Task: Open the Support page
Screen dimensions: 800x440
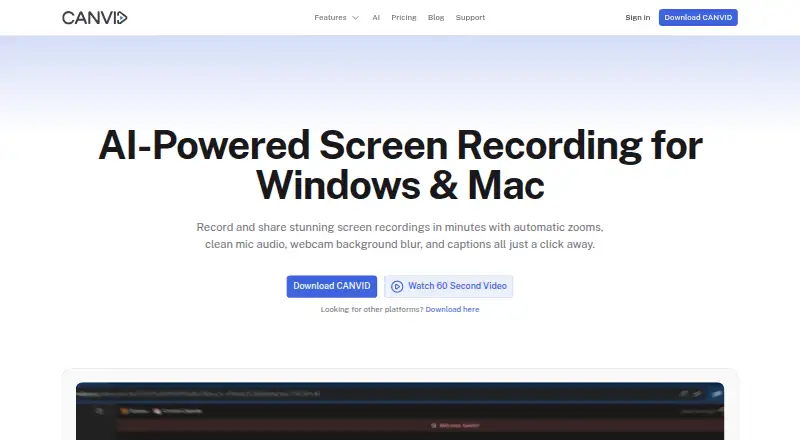Action: click(470, 17)
